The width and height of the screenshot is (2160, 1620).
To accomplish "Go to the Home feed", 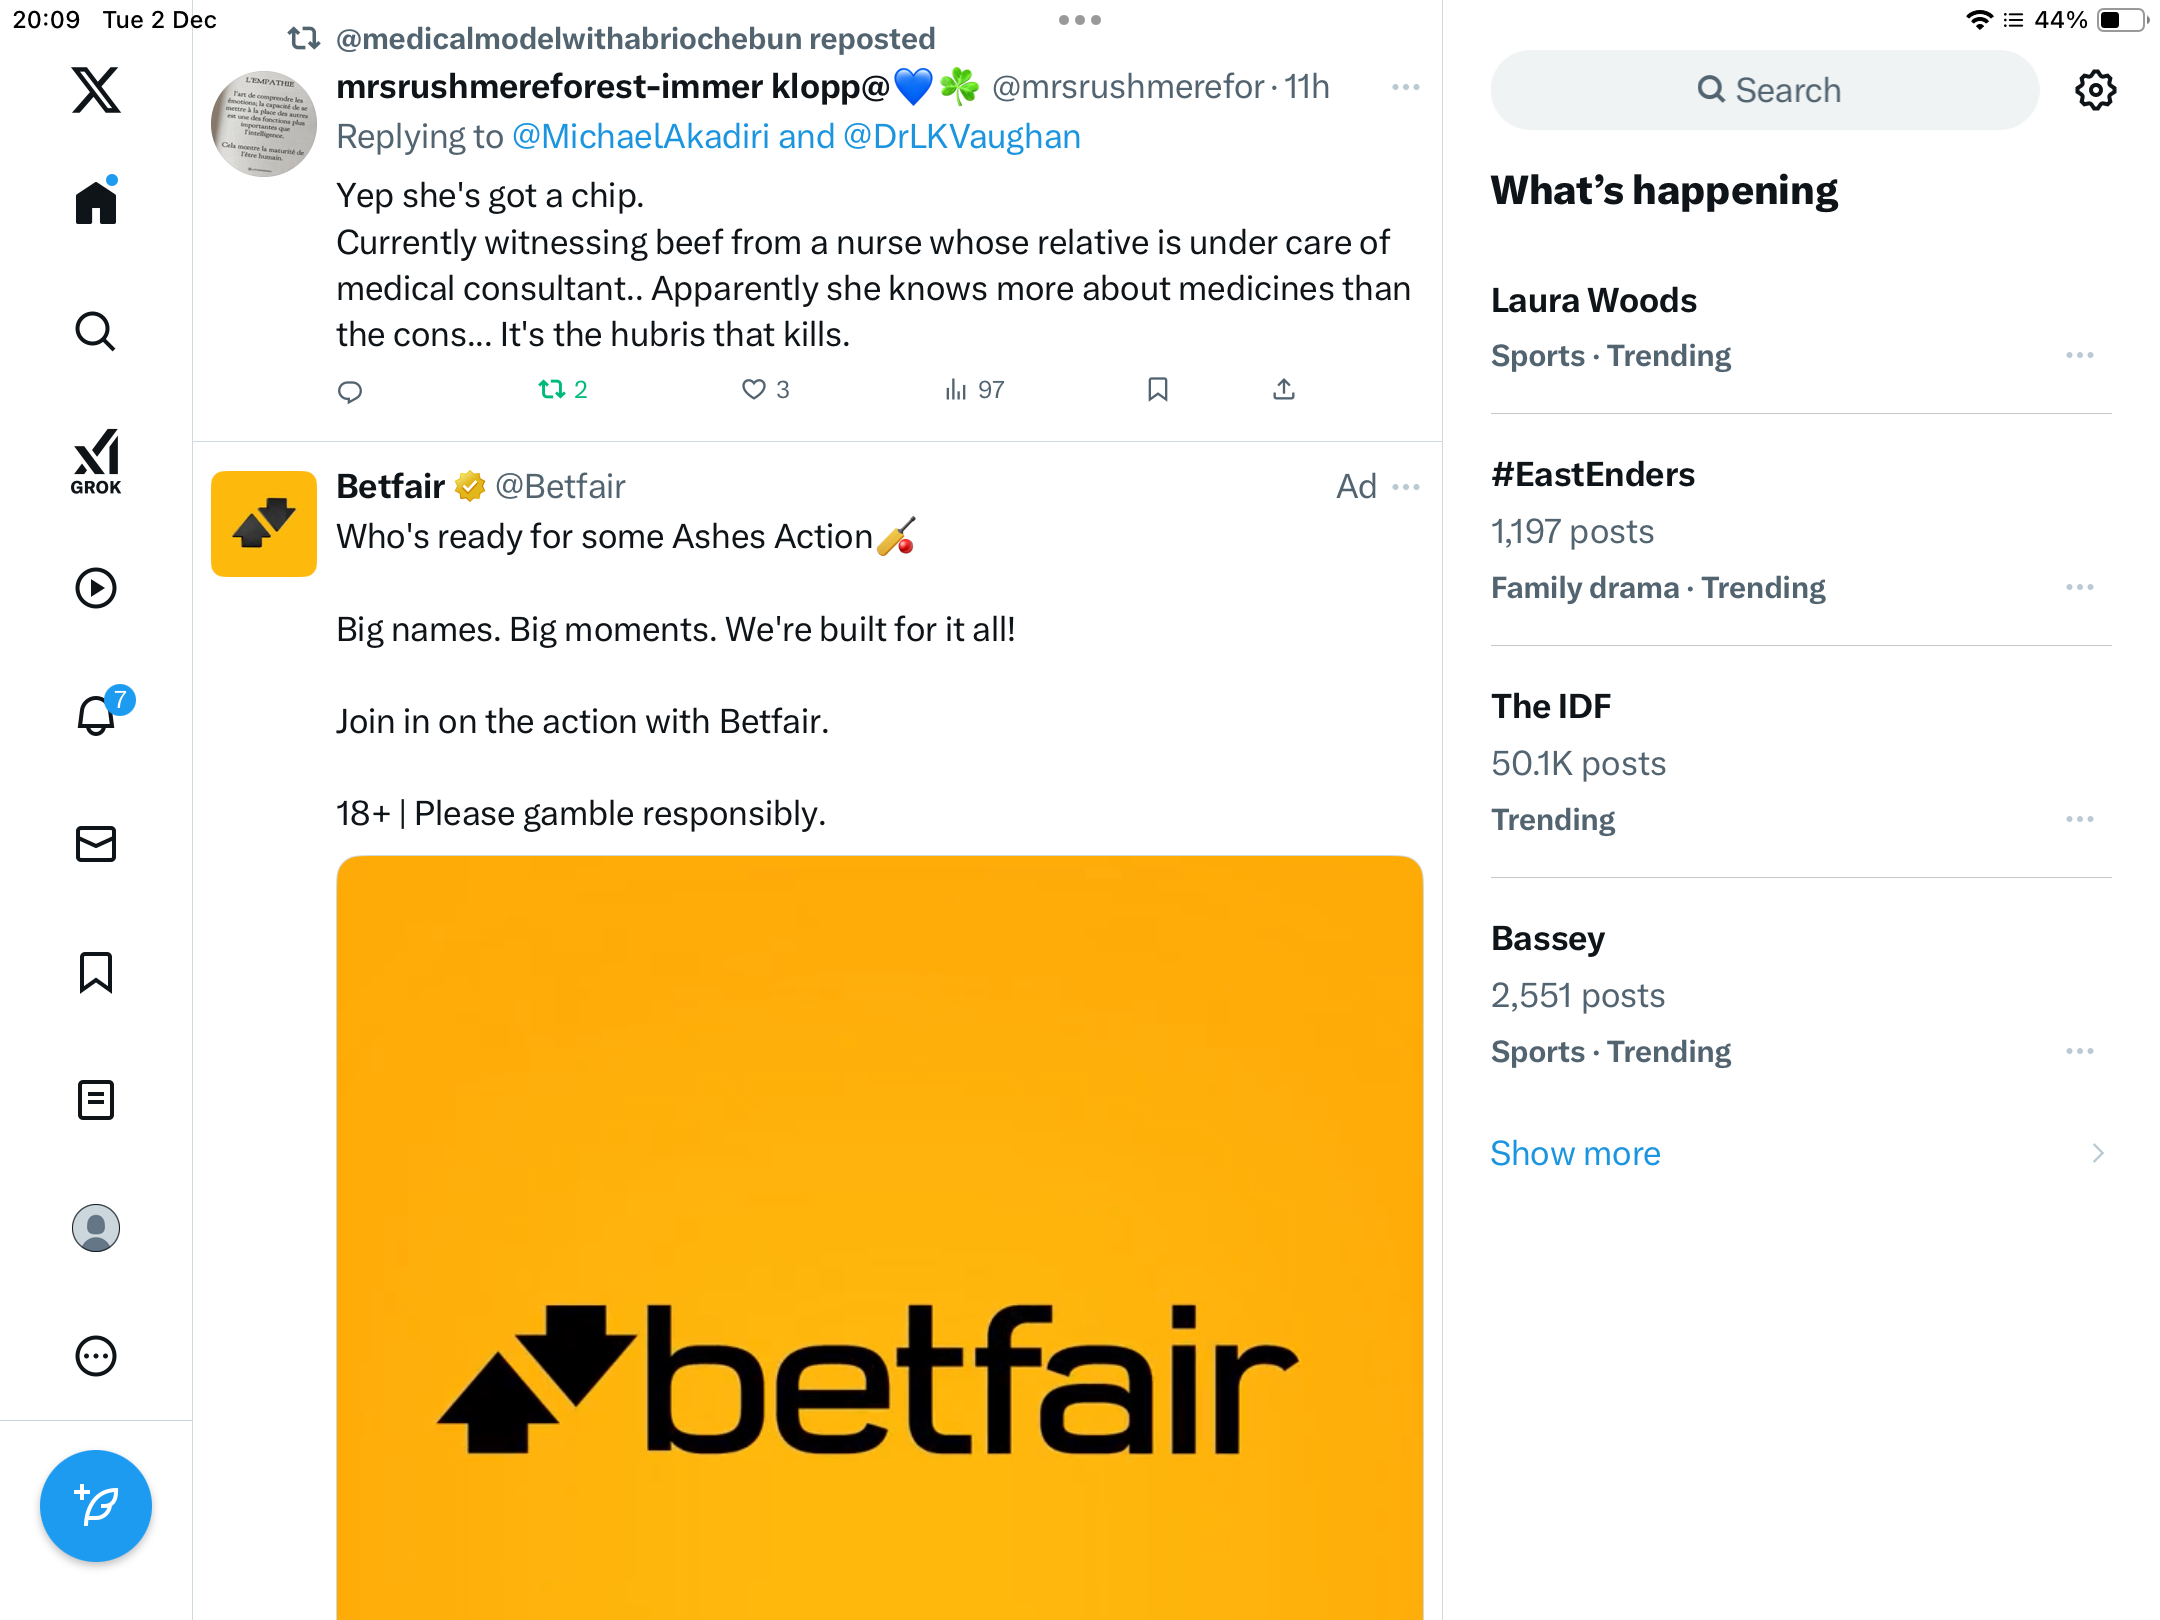I will tap(96, 203).
